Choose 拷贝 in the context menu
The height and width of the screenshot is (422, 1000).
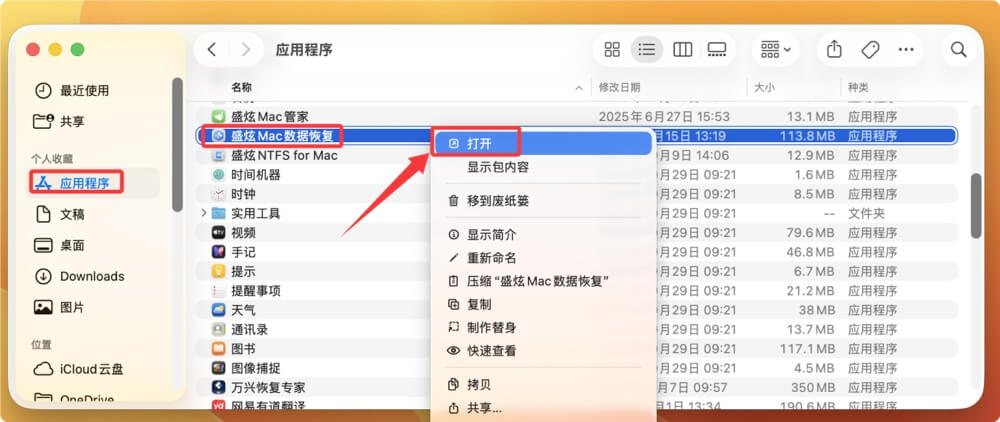coord(541,384)
